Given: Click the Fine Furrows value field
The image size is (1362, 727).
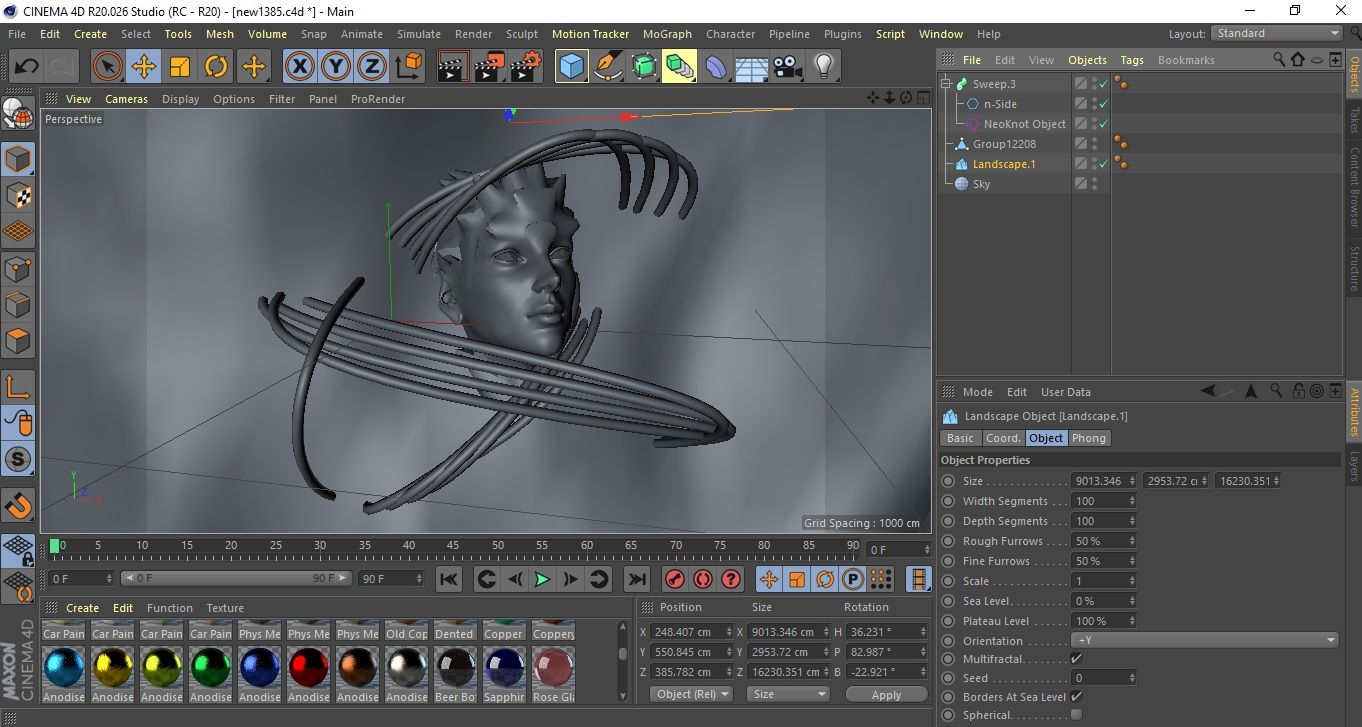Looking at the screenshot, I should (x=1099, y=561).
